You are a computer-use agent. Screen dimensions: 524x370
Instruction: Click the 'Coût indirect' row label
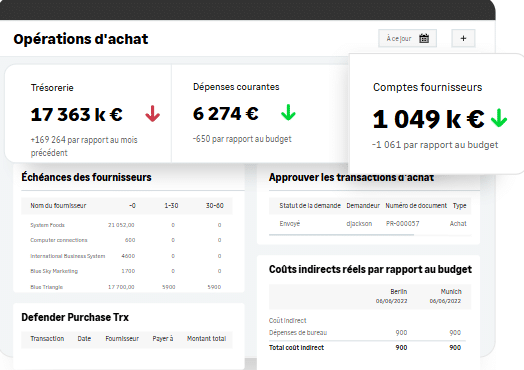pyautogui.click(x=287, y=321)
